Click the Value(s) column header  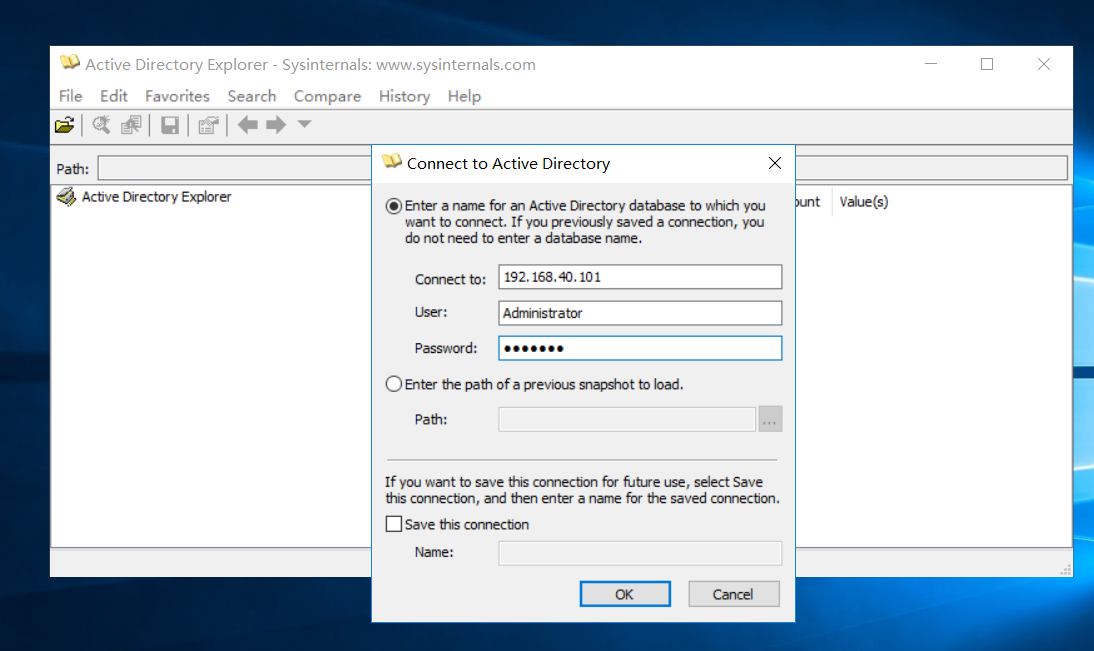(864, 202)
